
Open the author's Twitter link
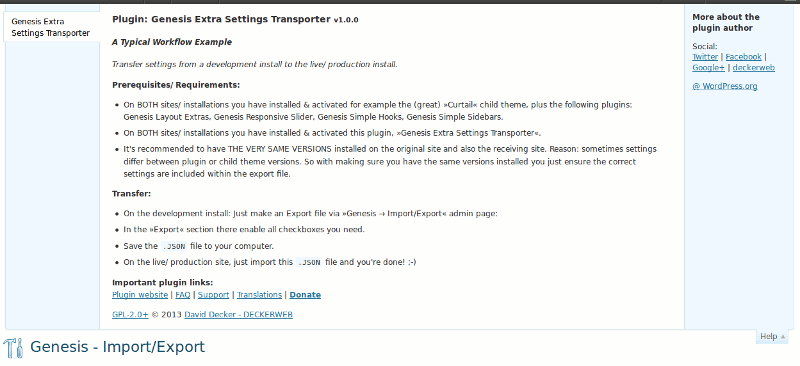pyautogui.click(x=705, y=57)
